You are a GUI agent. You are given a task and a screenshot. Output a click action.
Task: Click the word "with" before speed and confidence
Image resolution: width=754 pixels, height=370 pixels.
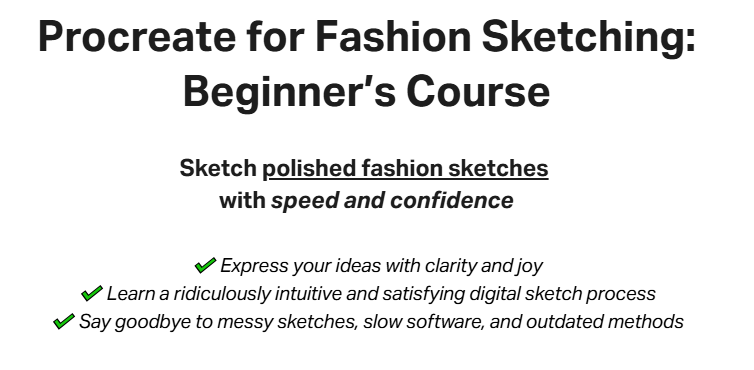coord(242,201)
